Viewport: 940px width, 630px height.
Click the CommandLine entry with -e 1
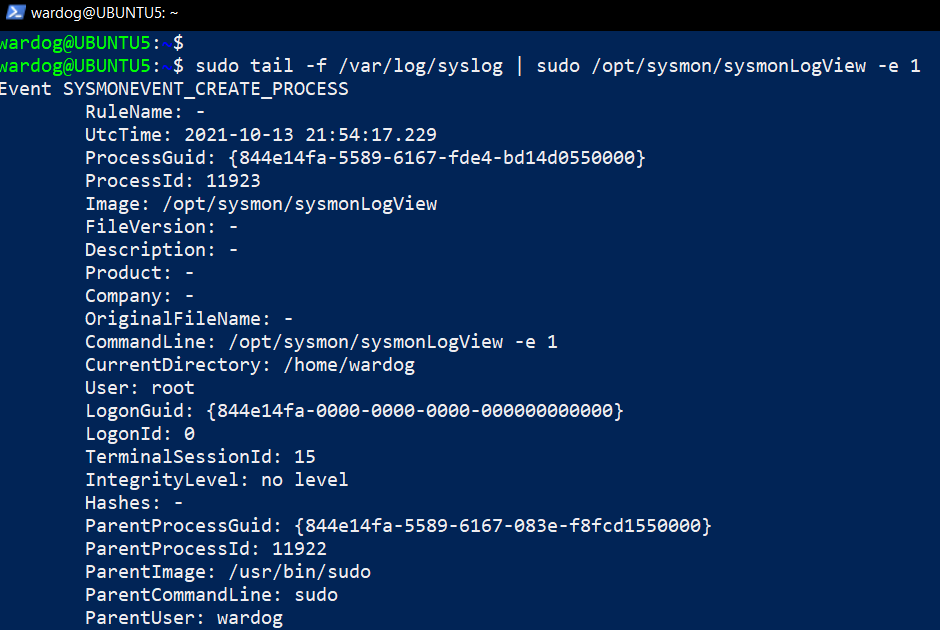pyautogui.click(x=321, y=342)
